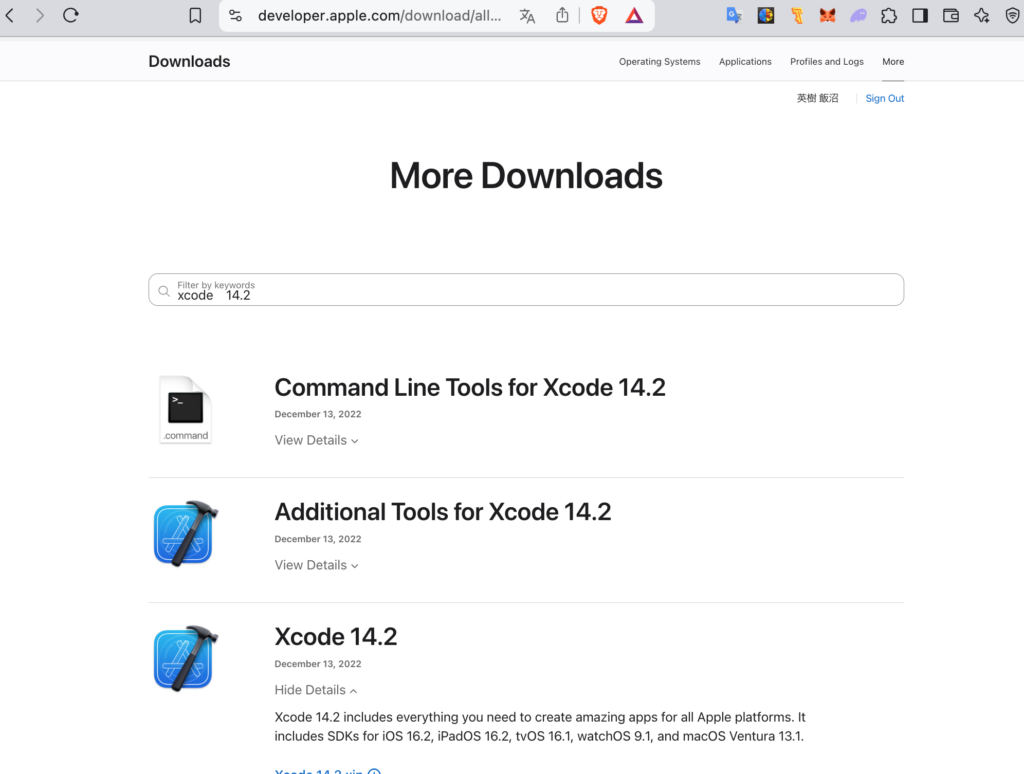Image resolution: width=1024 pixels, height=774 pixels.
Task: Open Brave Rewards triangle icon
Action: coord(633,16)
